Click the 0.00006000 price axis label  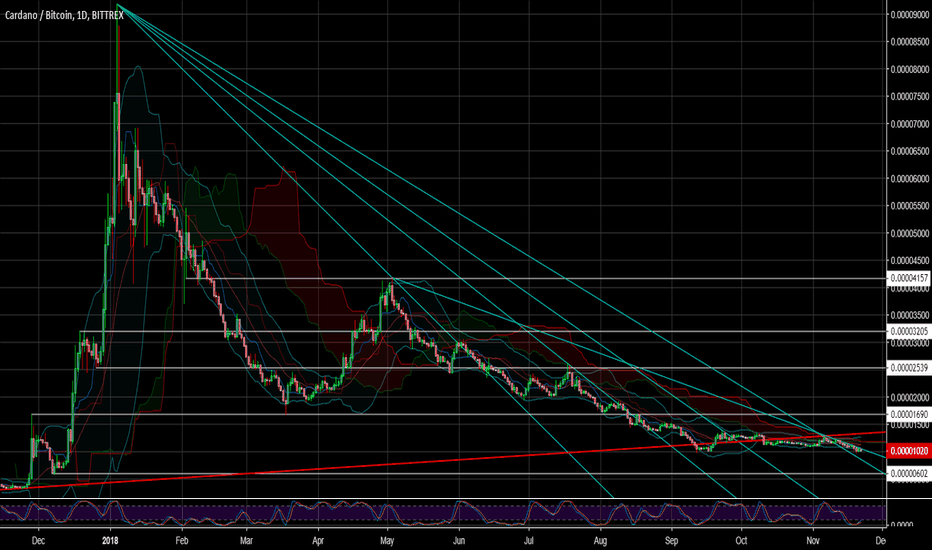coord(909,179)
